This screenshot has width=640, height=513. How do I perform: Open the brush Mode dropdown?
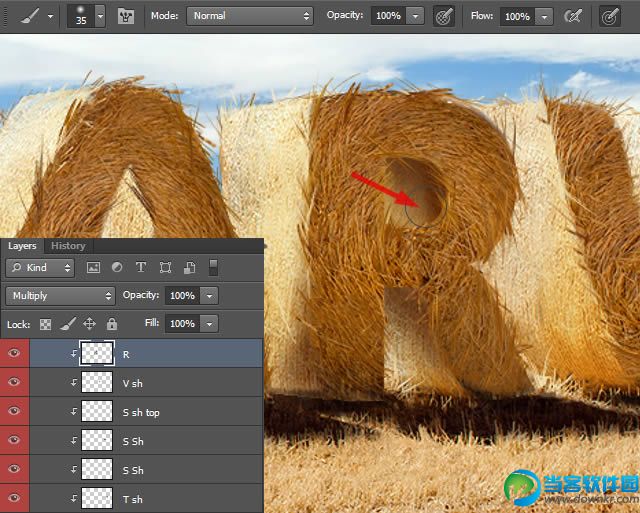tap(250, 17)
